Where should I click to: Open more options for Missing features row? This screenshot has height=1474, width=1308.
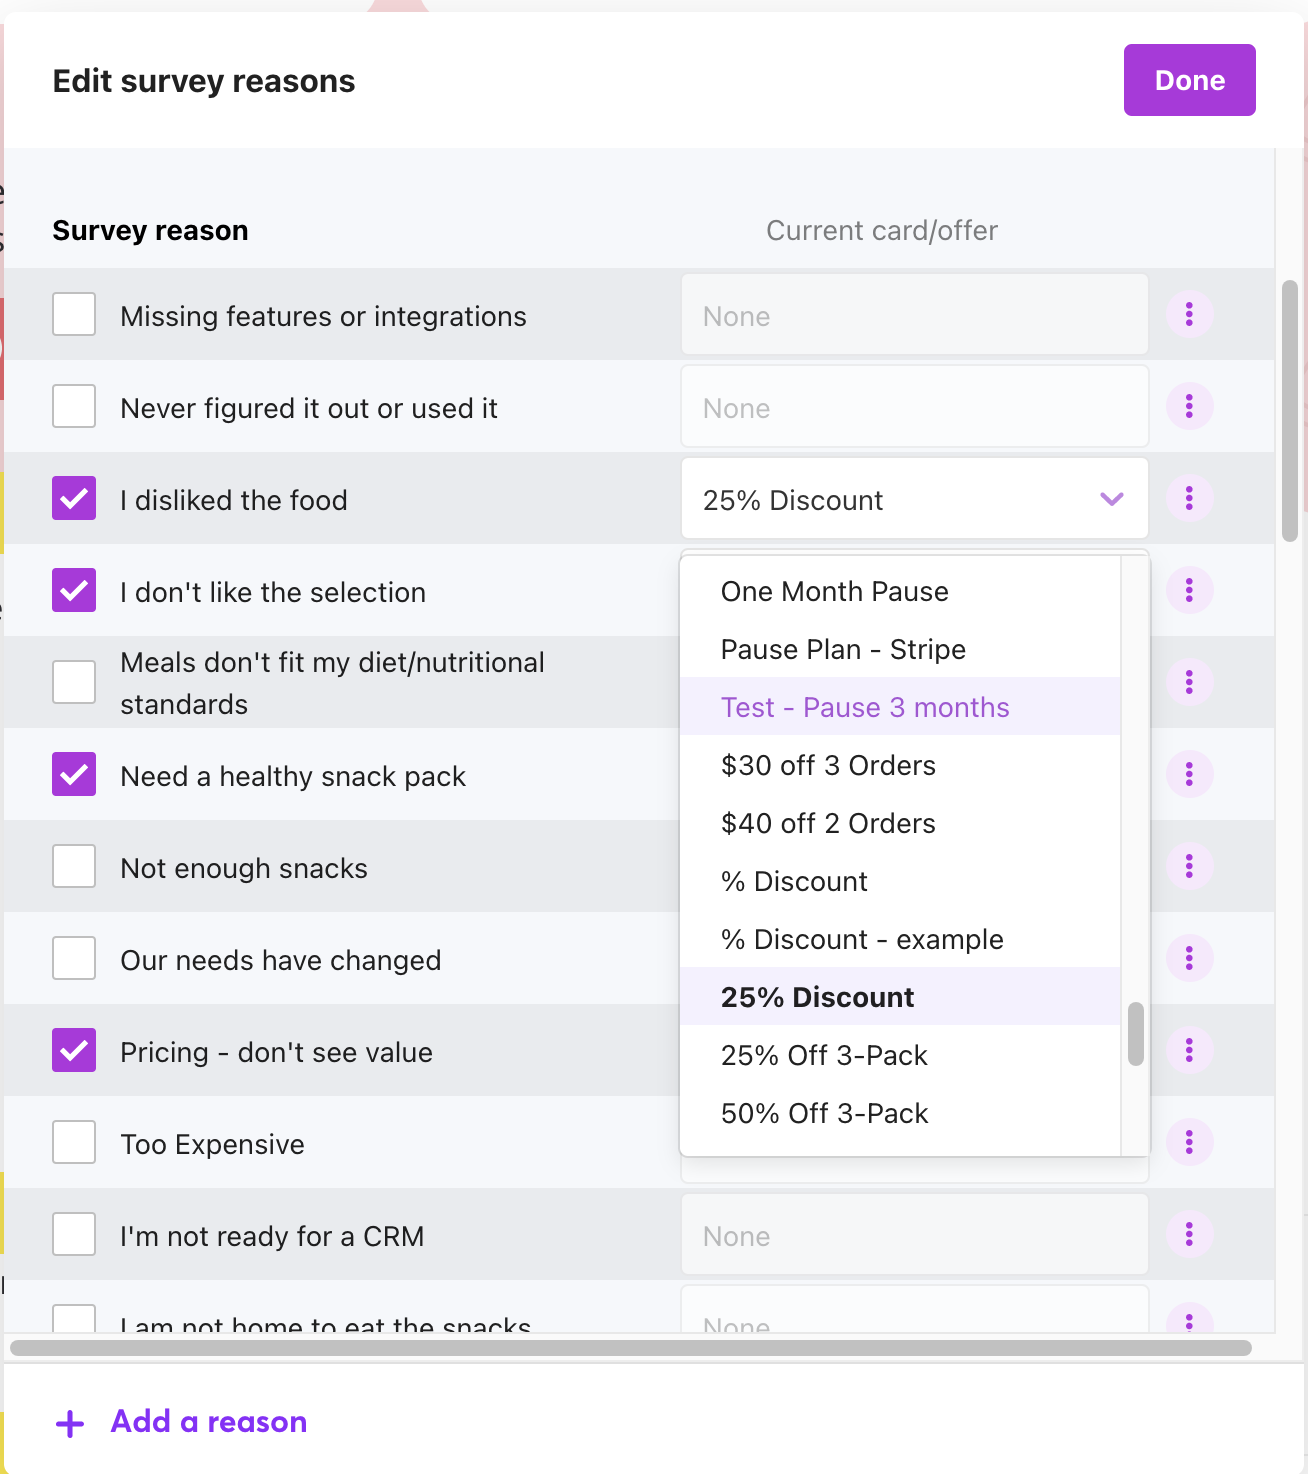[1189, 315]
